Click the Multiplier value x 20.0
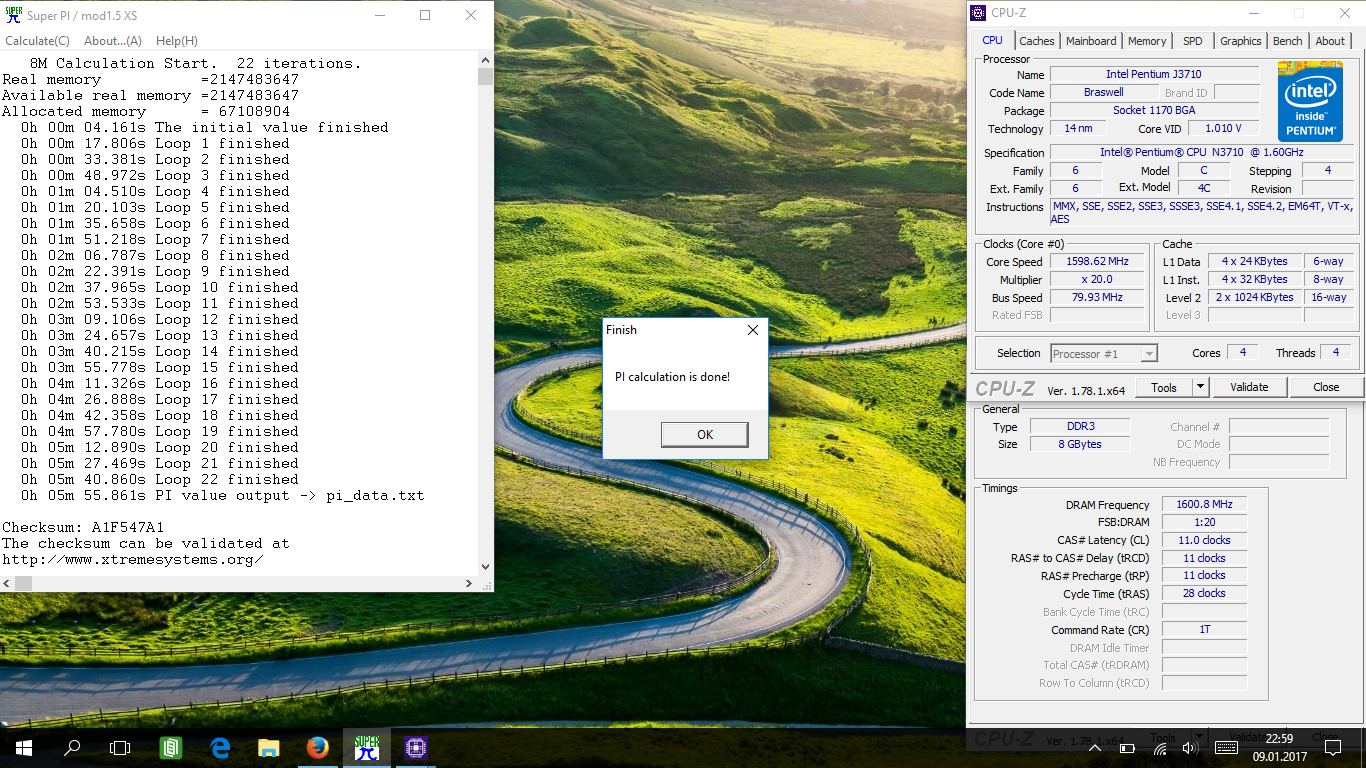The image size is (1366, 768). pos(1096,280)
